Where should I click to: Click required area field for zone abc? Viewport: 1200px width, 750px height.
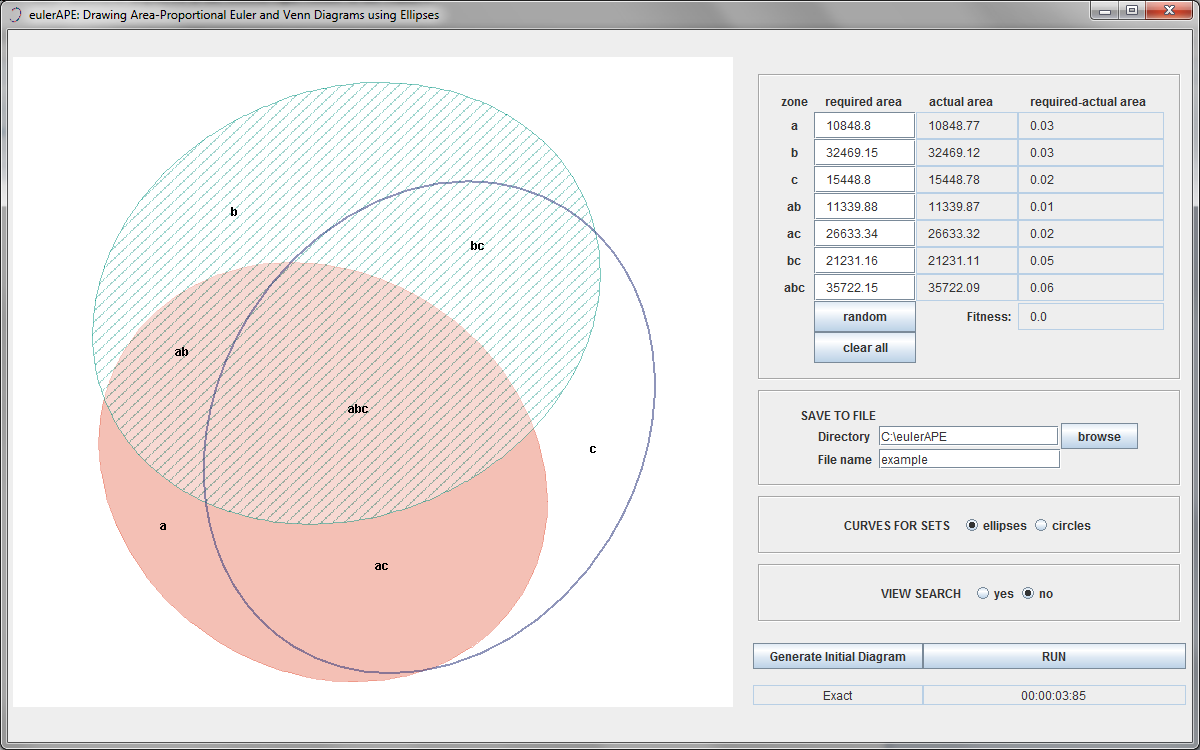[865, 287]
